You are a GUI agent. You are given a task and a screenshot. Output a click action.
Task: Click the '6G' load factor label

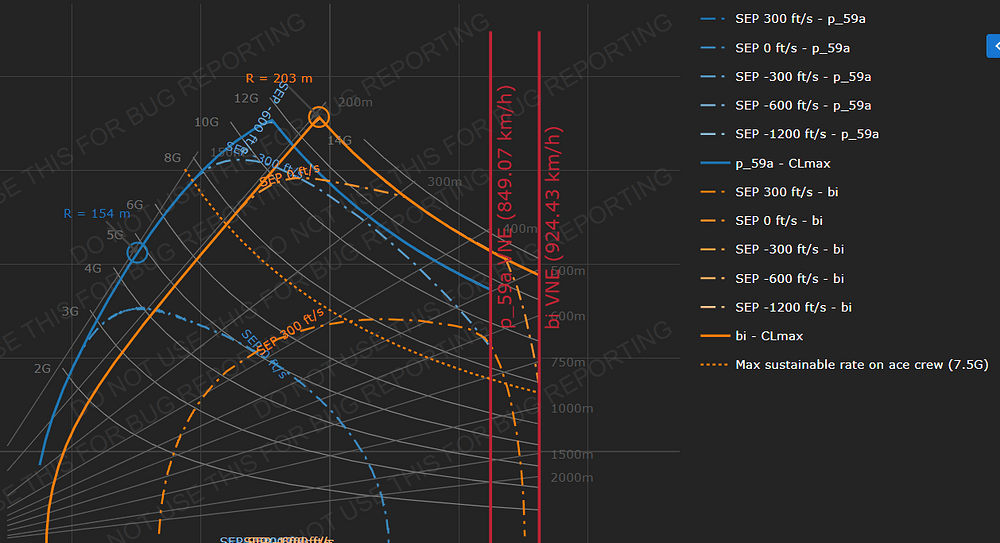click(135, 205)
